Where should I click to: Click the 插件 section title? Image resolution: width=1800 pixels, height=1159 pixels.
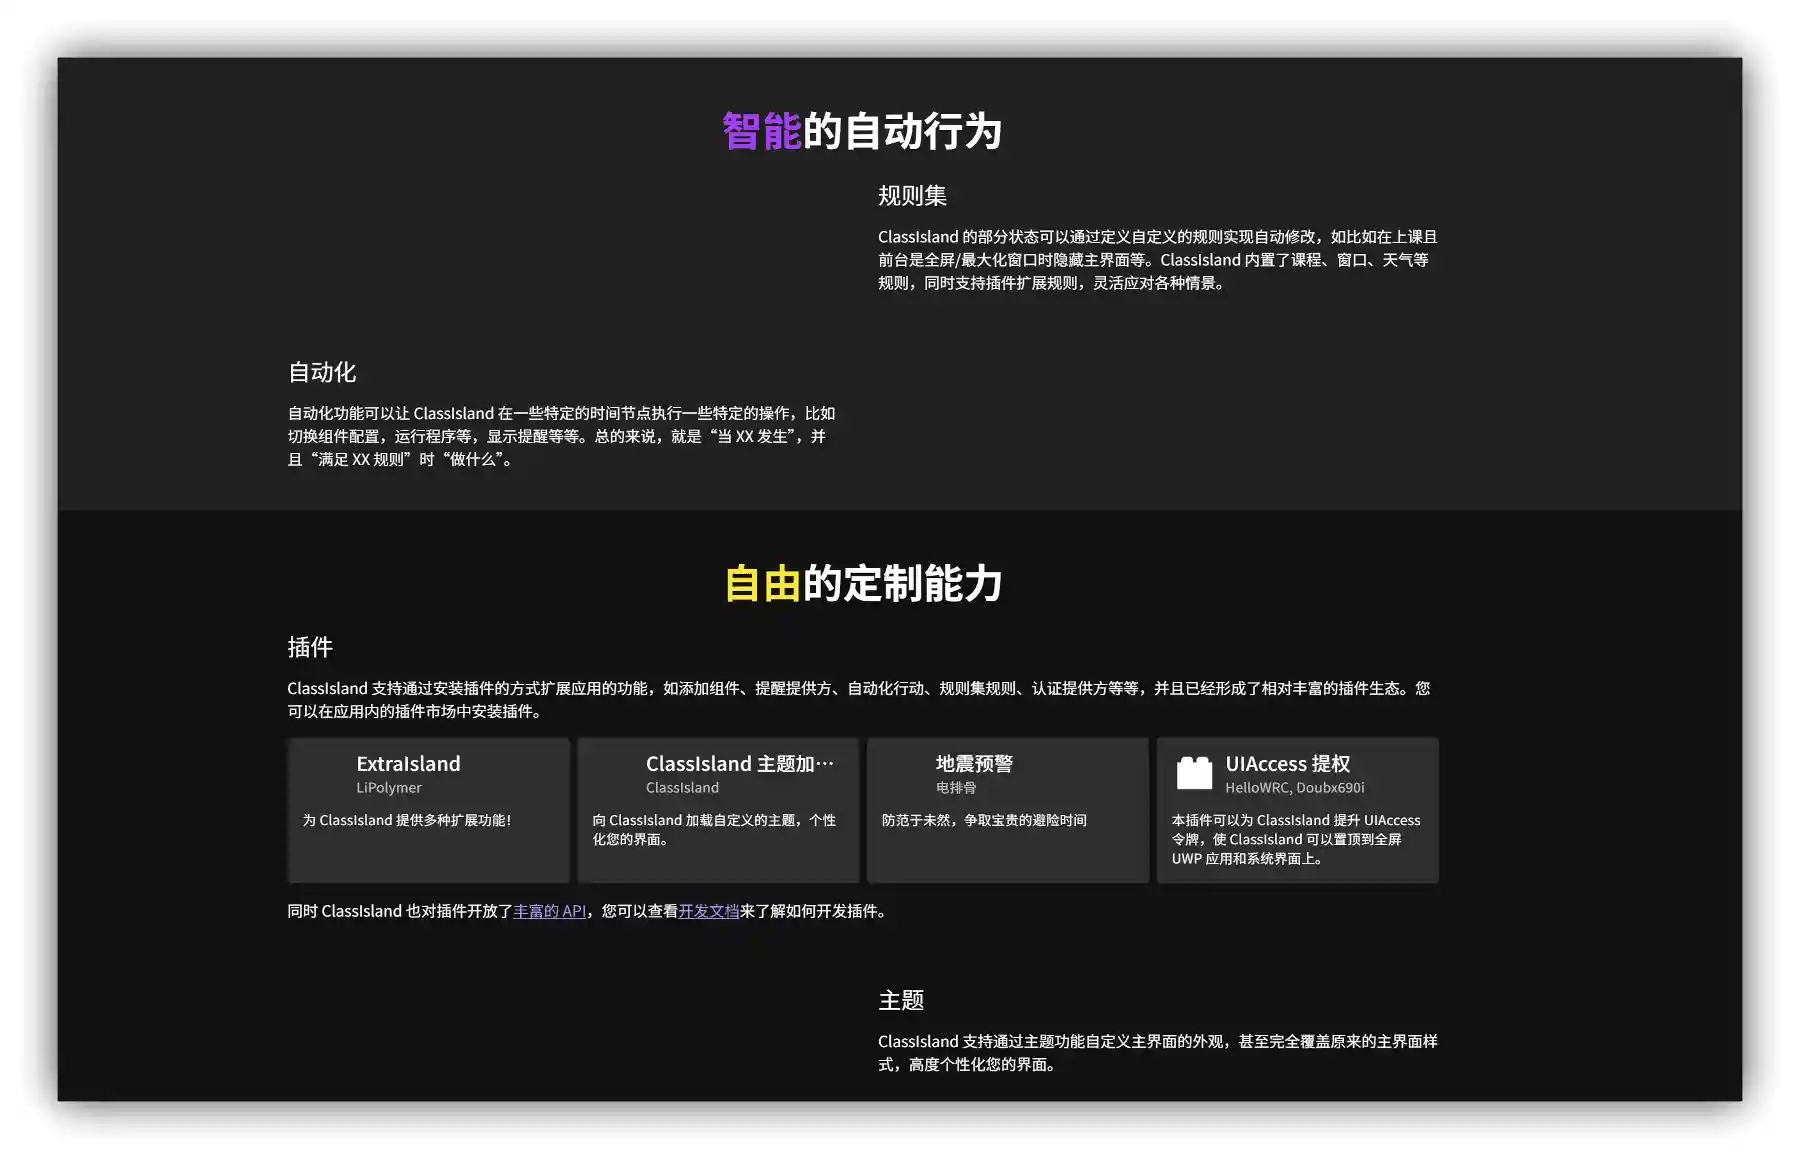coord(310,647)
